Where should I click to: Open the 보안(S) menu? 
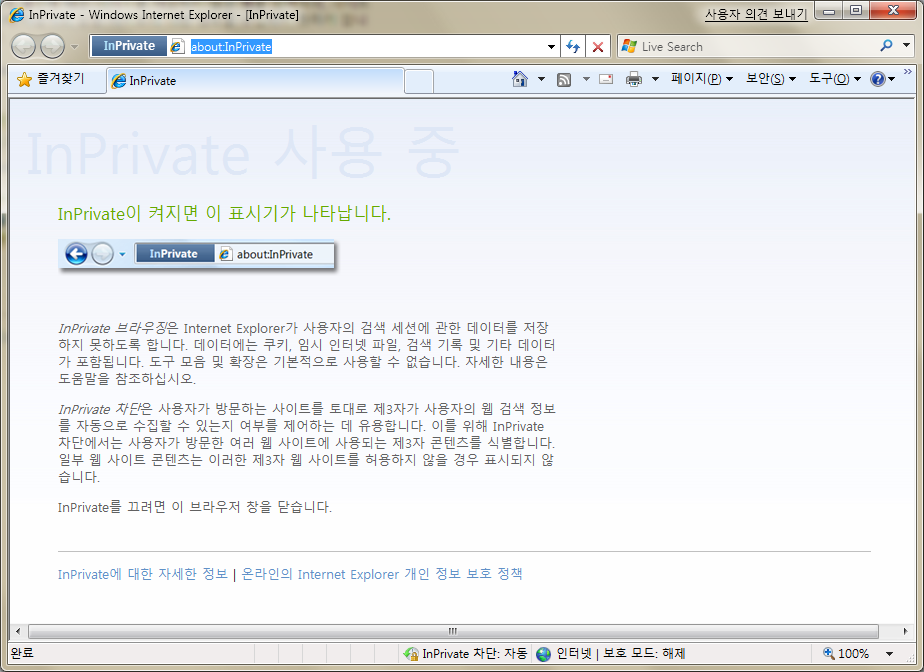click(771, 79)
